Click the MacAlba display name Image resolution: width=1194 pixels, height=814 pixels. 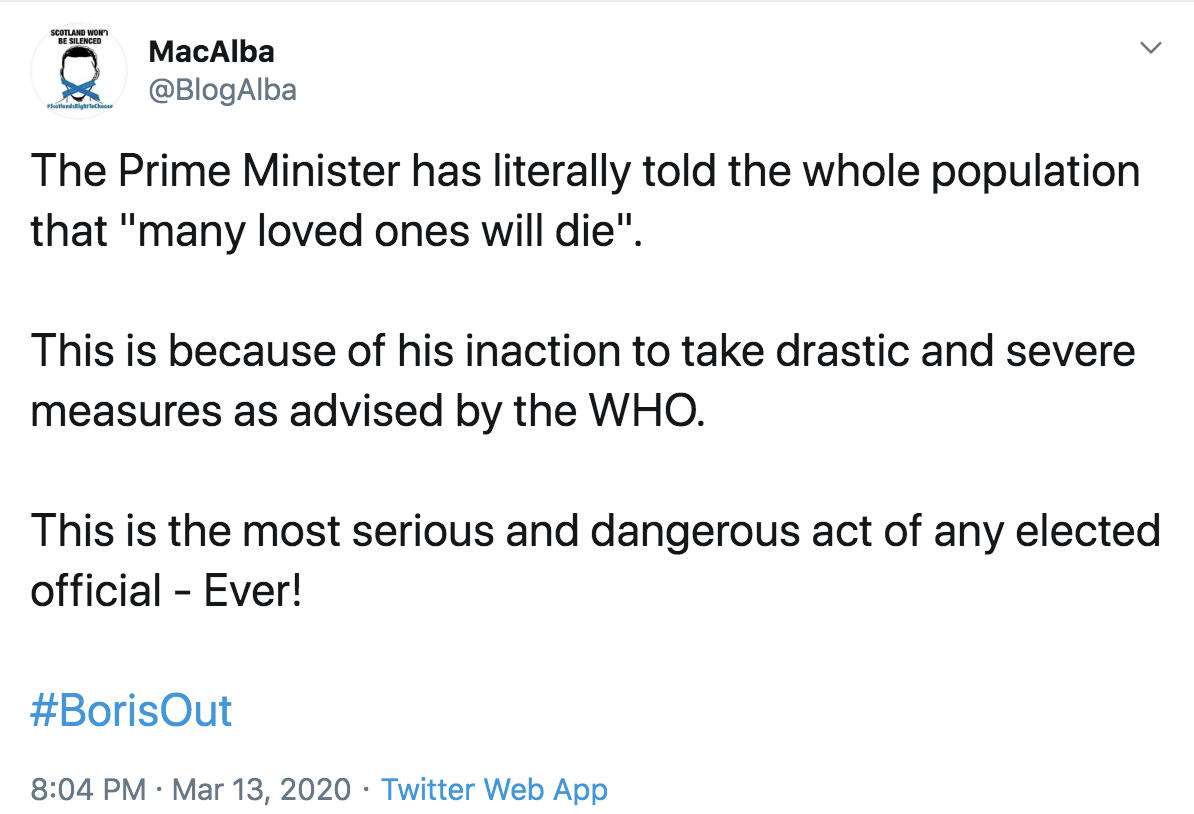click(x=210, y=50)
